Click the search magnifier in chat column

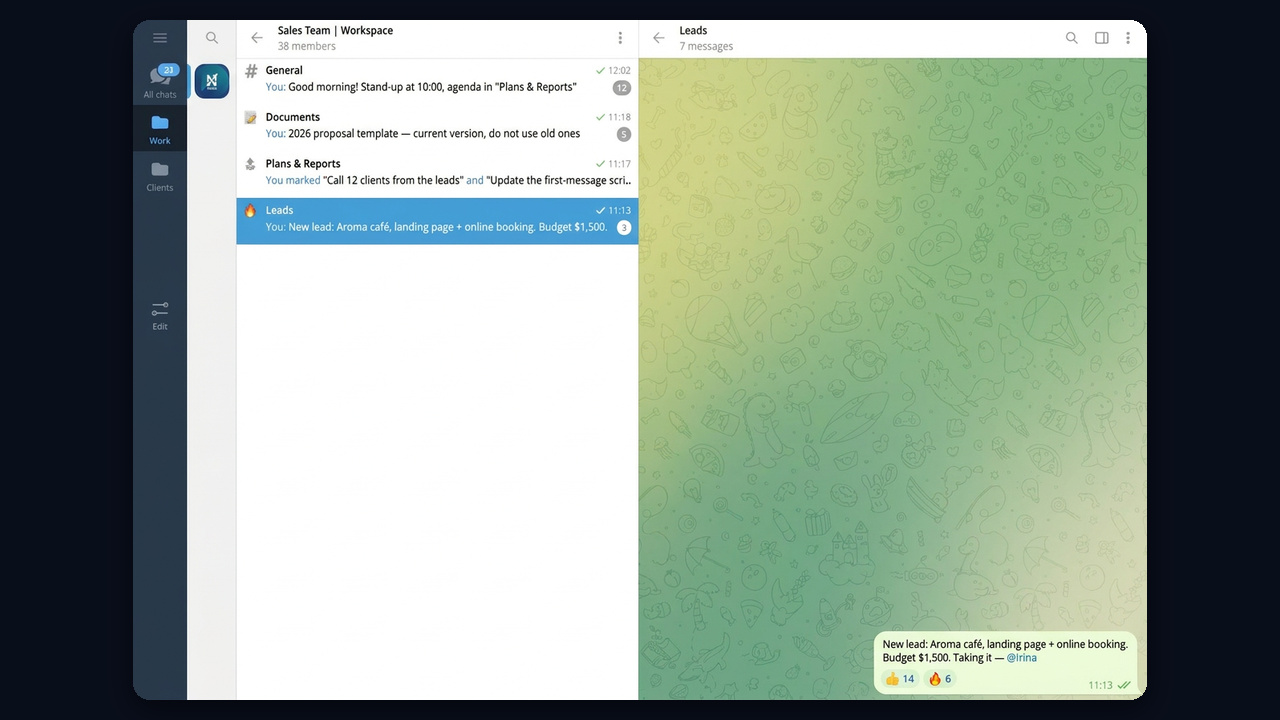(212, 38)
